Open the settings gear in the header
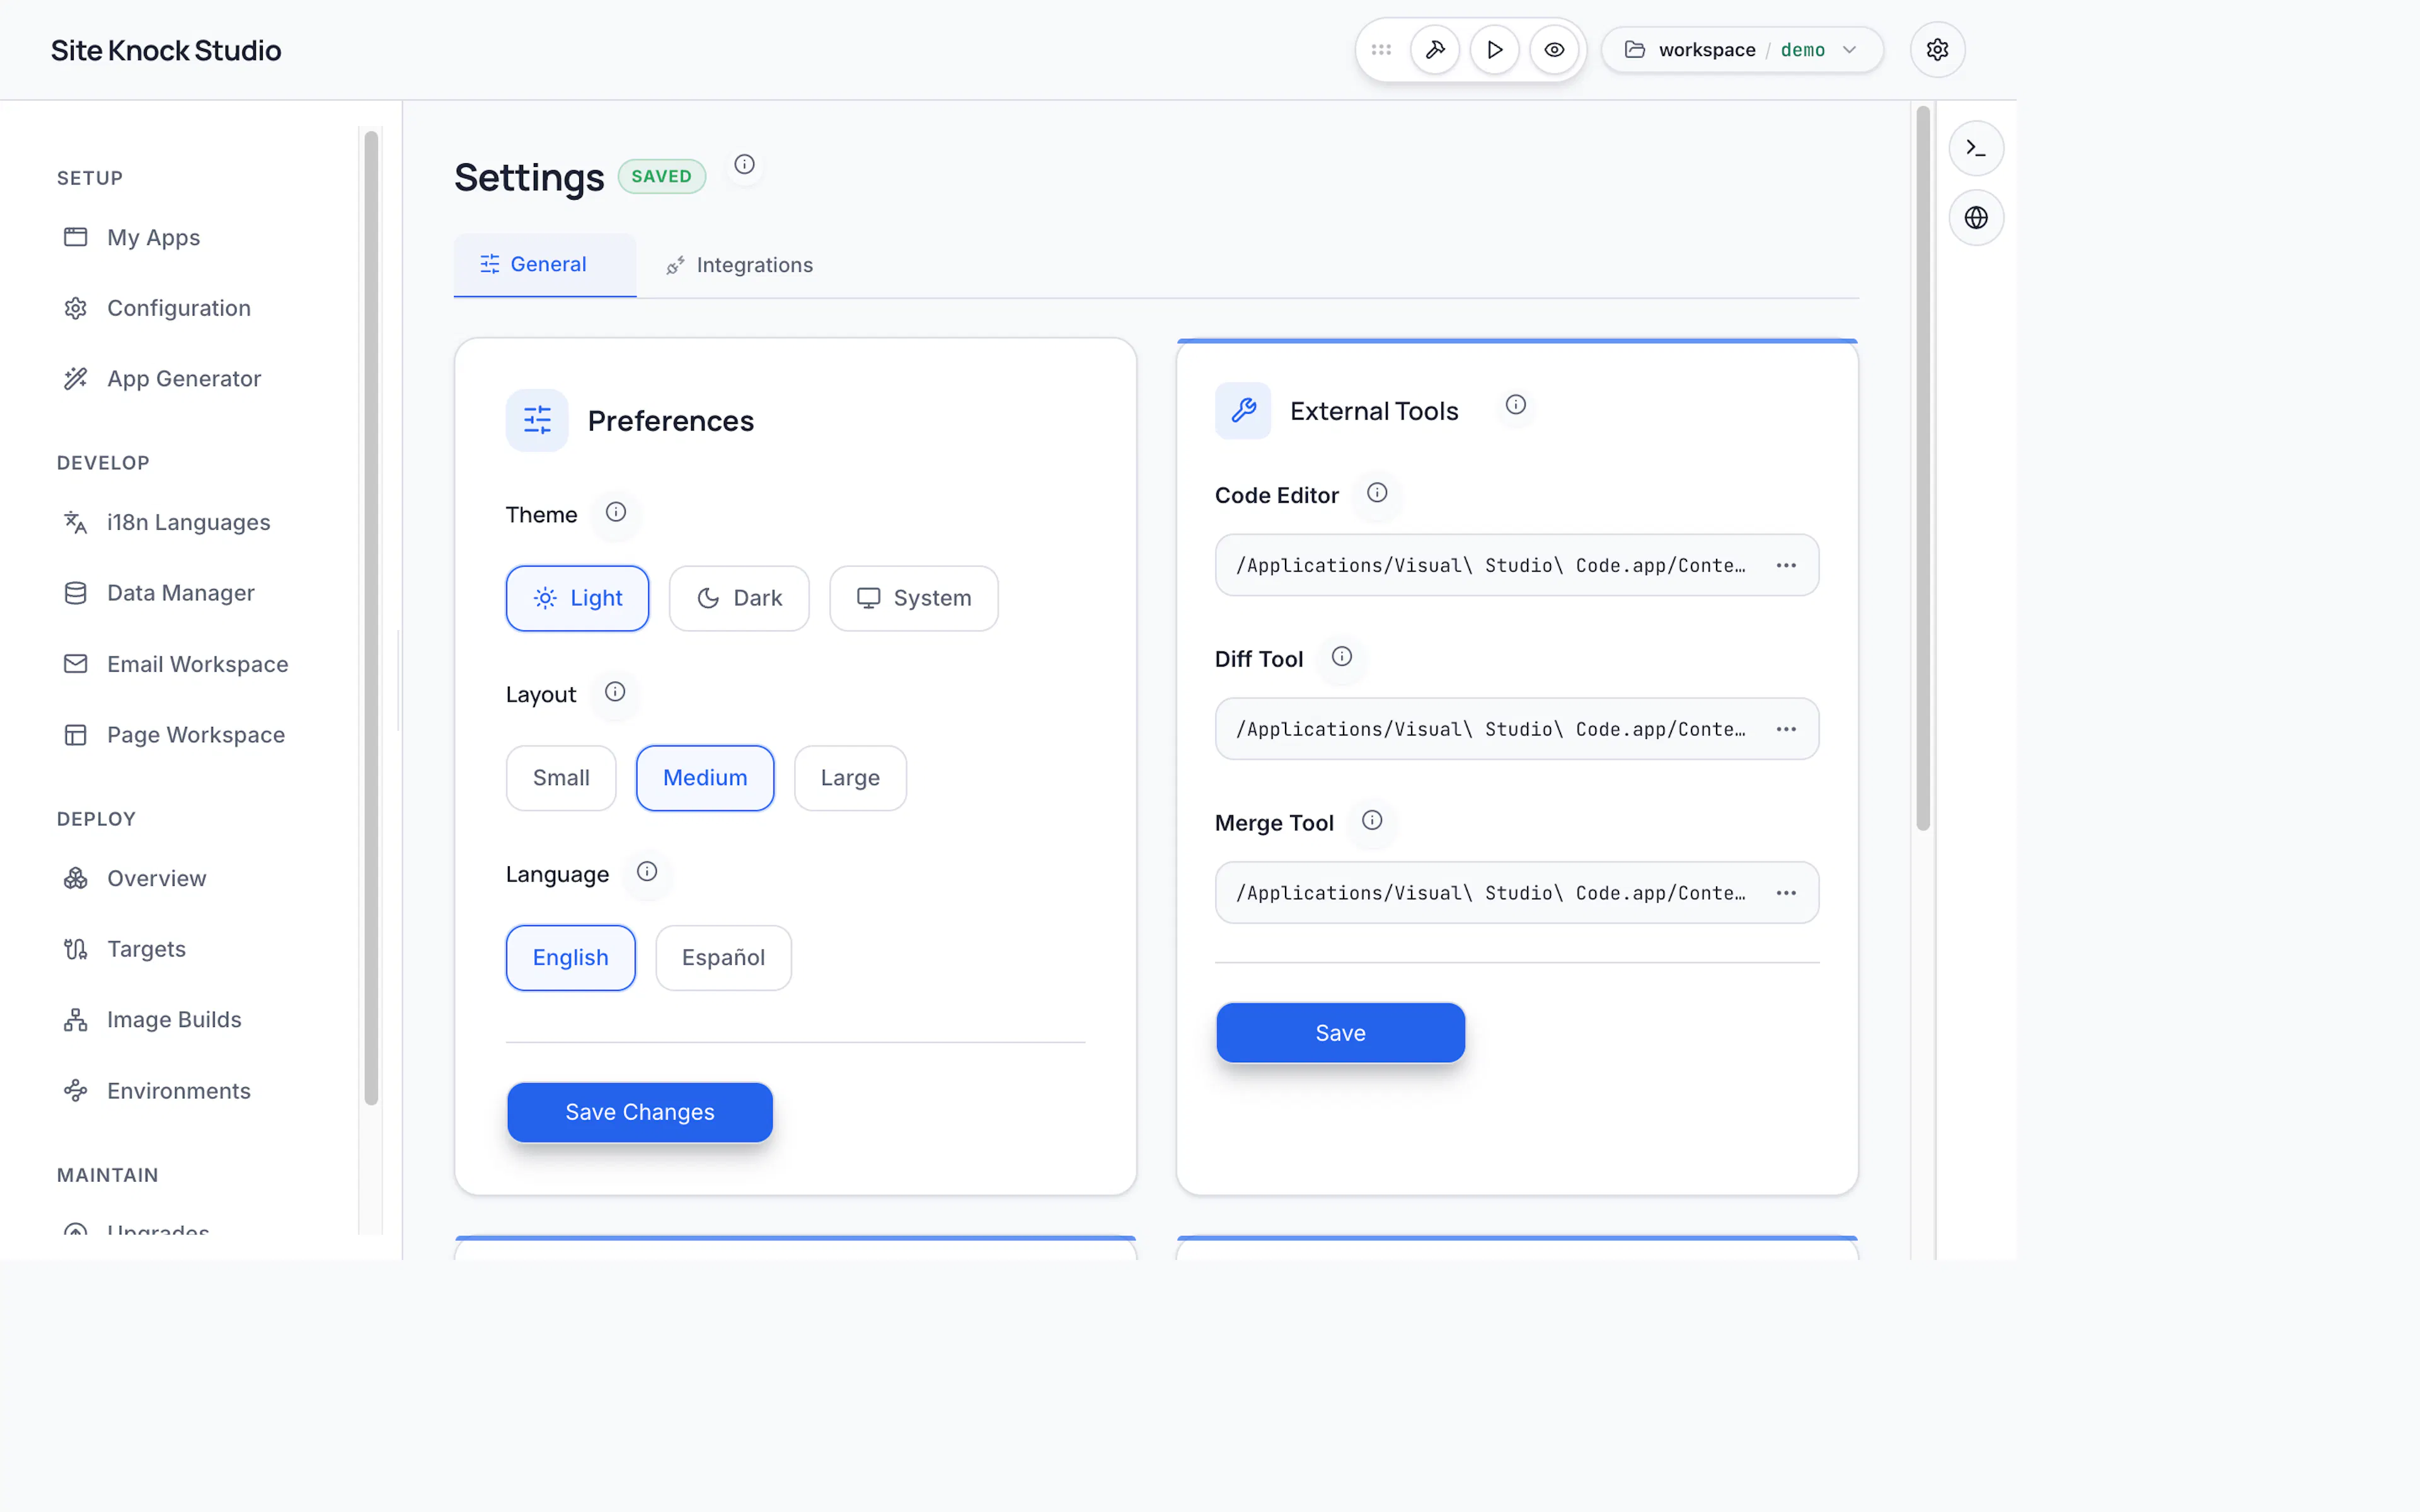This screenshot has height=1512, width=2420. coord(1937,50)
